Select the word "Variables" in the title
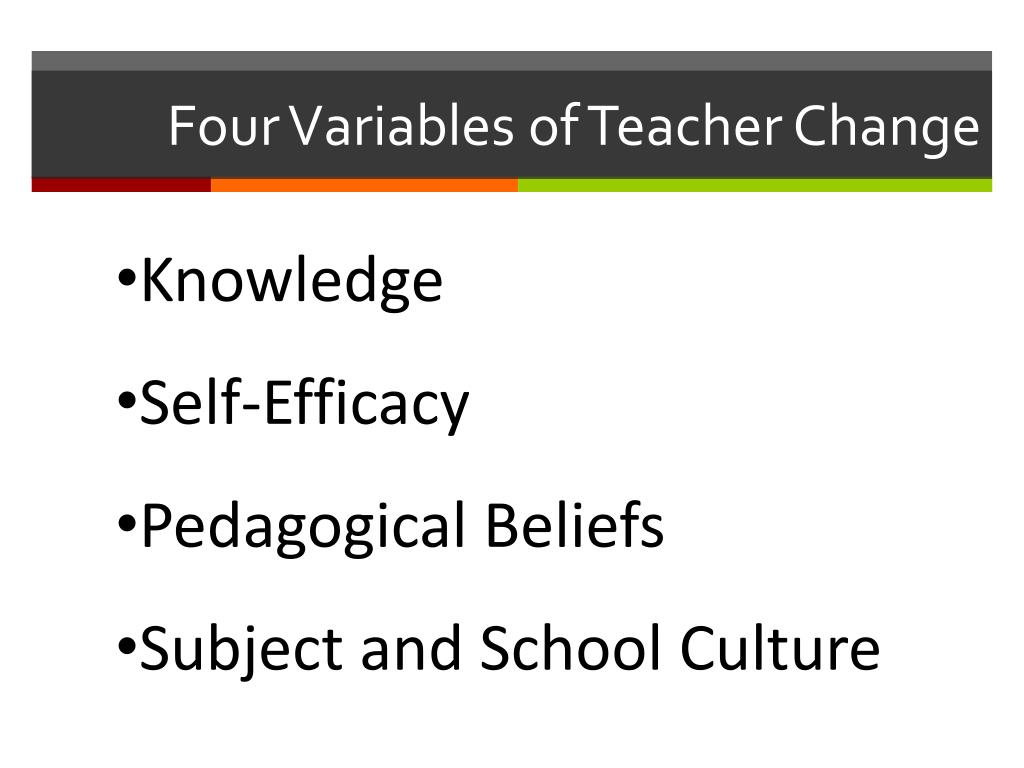Image resolution: width=1024 pixels, height=768 pixels. point(402,125)
